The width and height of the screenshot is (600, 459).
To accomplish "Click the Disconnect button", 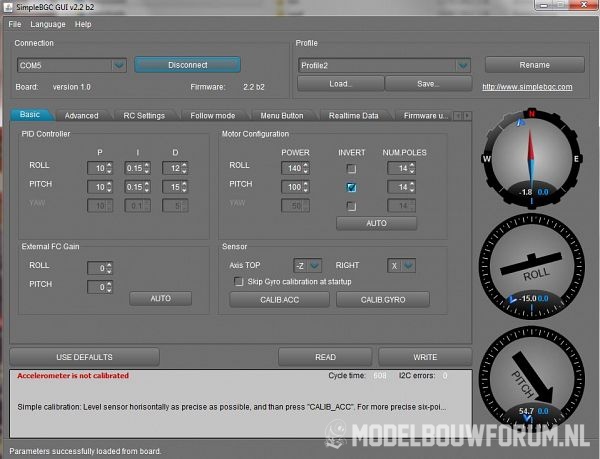I will pos(188,65).
